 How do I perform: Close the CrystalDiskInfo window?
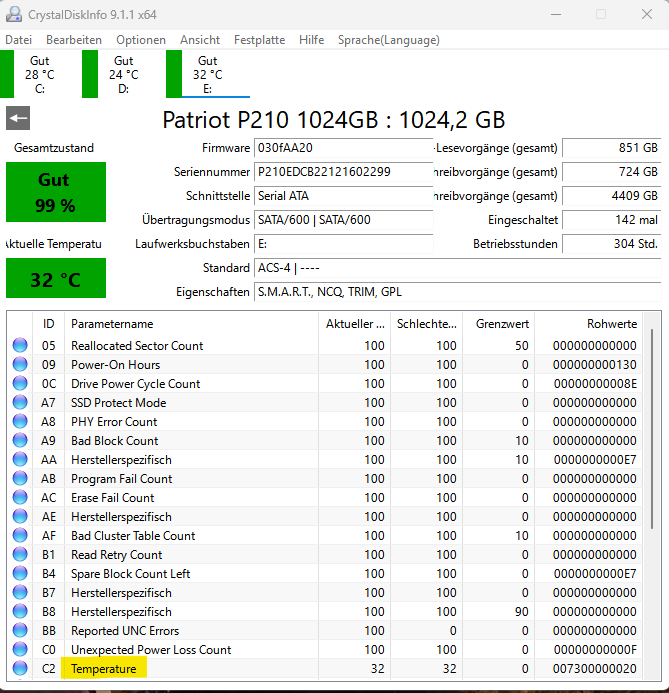[x=647, y=14]
